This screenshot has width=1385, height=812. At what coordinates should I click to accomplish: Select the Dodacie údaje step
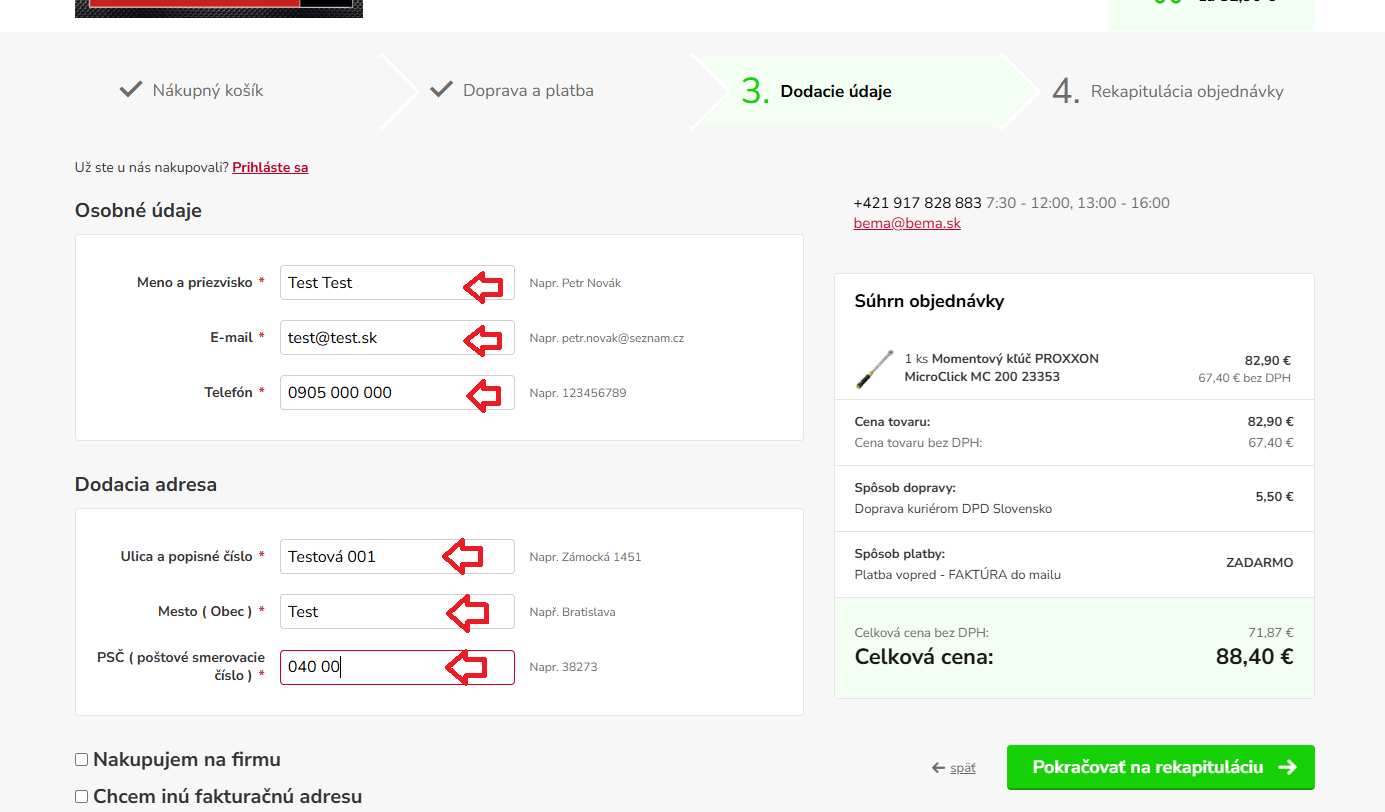(835, 92)
